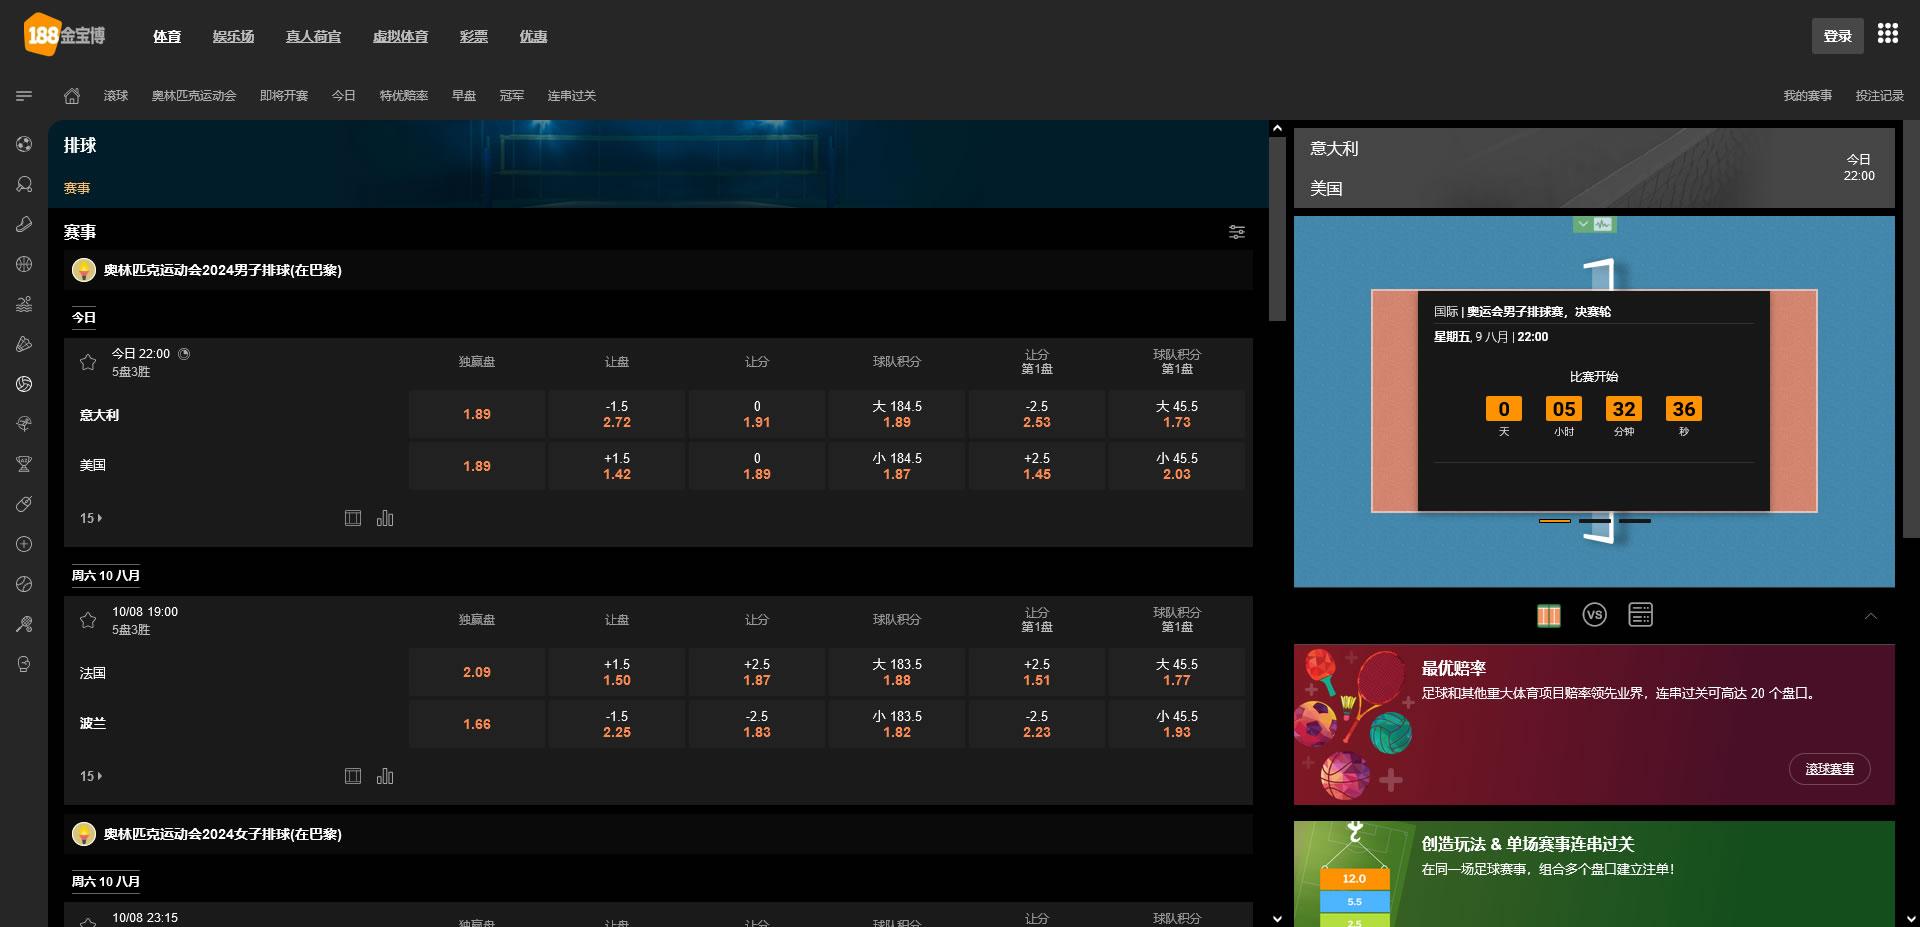Select 波兰 独赢盘 odds 1.66

477,724
